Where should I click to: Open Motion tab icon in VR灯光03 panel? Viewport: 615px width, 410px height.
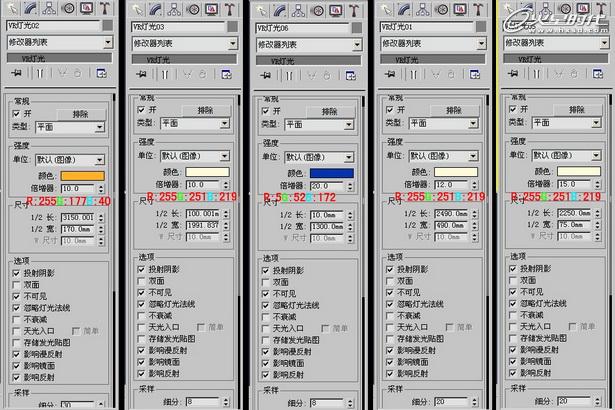coord(193,9)
